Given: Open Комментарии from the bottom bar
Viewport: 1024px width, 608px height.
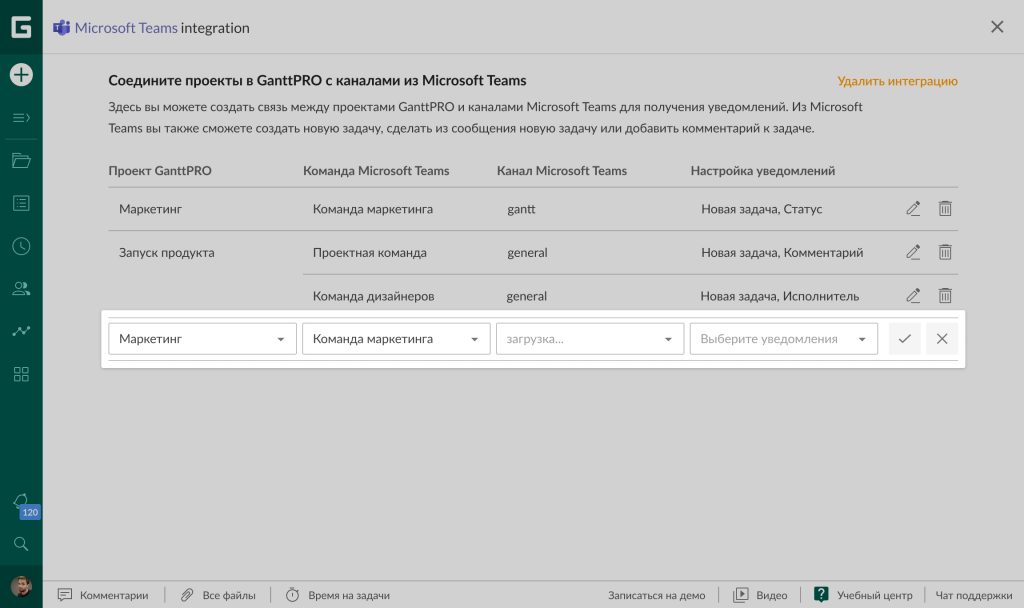Looking at the screenshot, I should (x=103, y=595).
